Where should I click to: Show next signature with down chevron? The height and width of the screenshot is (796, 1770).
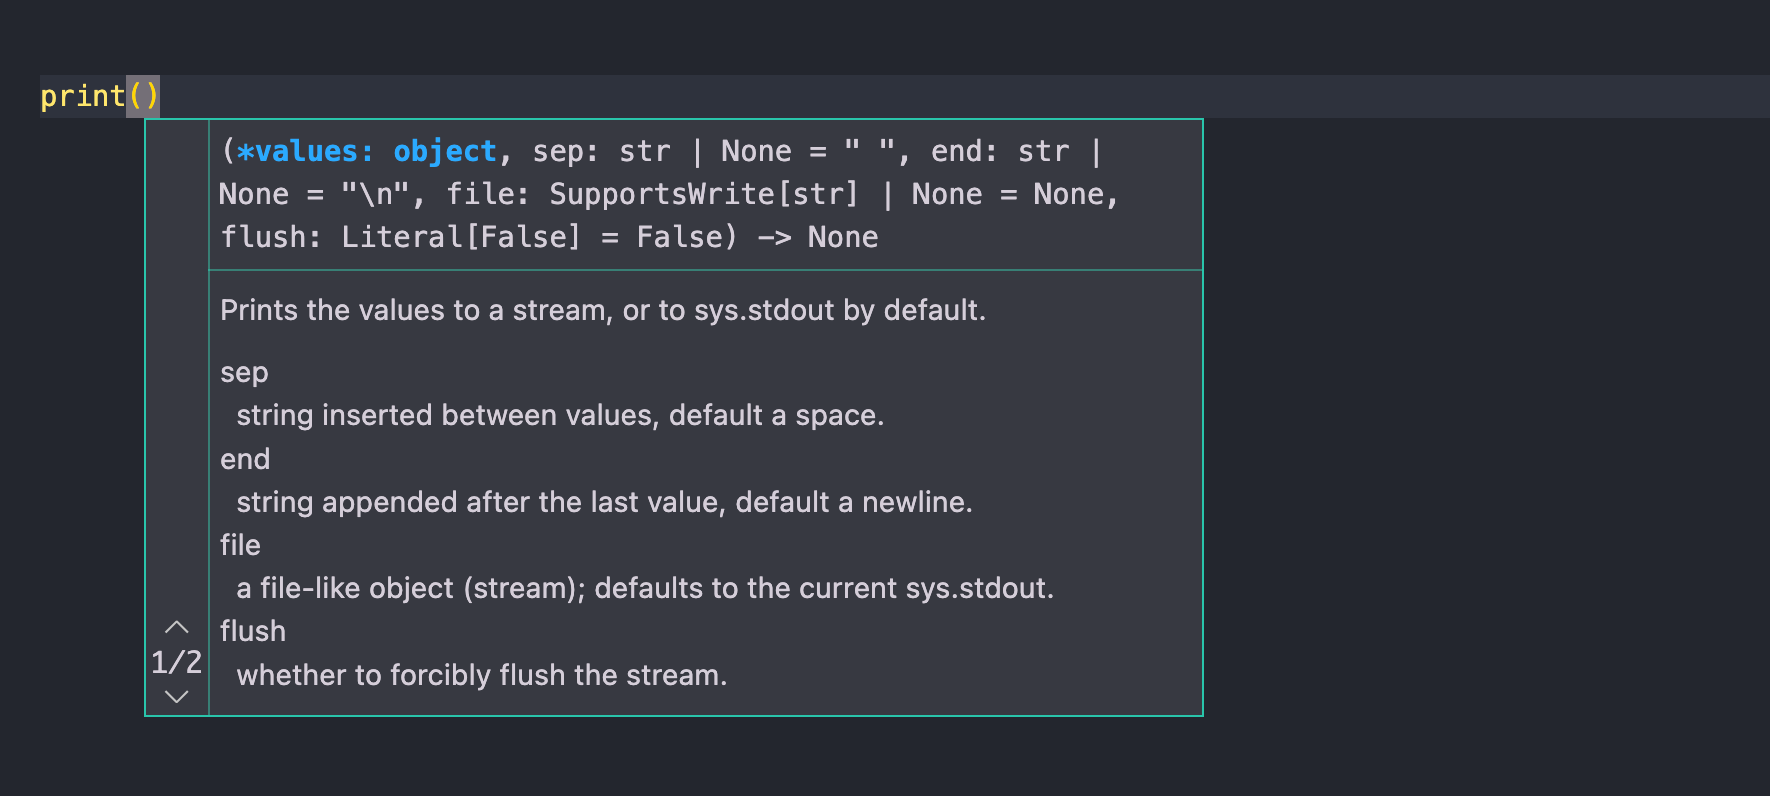pyautogui.click(x=177, y=696)
